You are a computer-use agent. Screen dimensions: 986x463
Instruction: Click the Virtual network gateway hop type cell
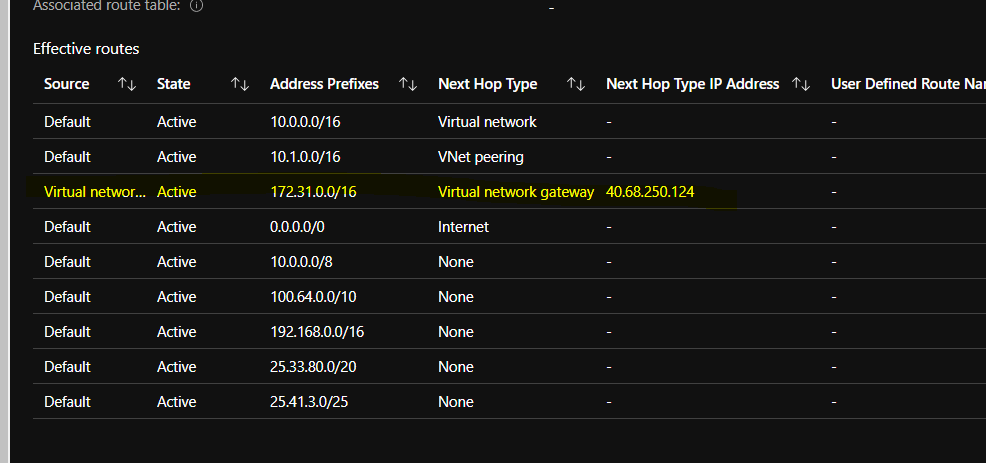[516, 192]
